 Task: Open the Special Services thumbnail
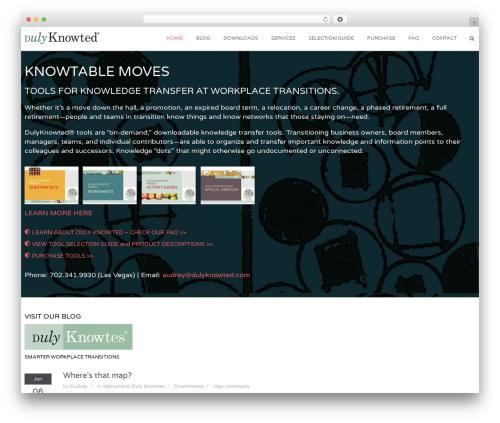(228, 185)
